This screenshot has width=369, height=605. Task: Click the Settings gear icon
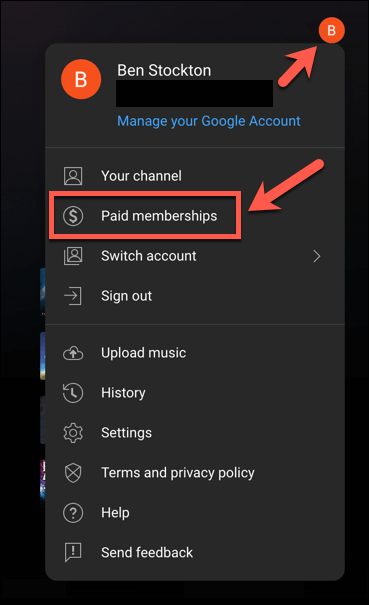point(73,433)
